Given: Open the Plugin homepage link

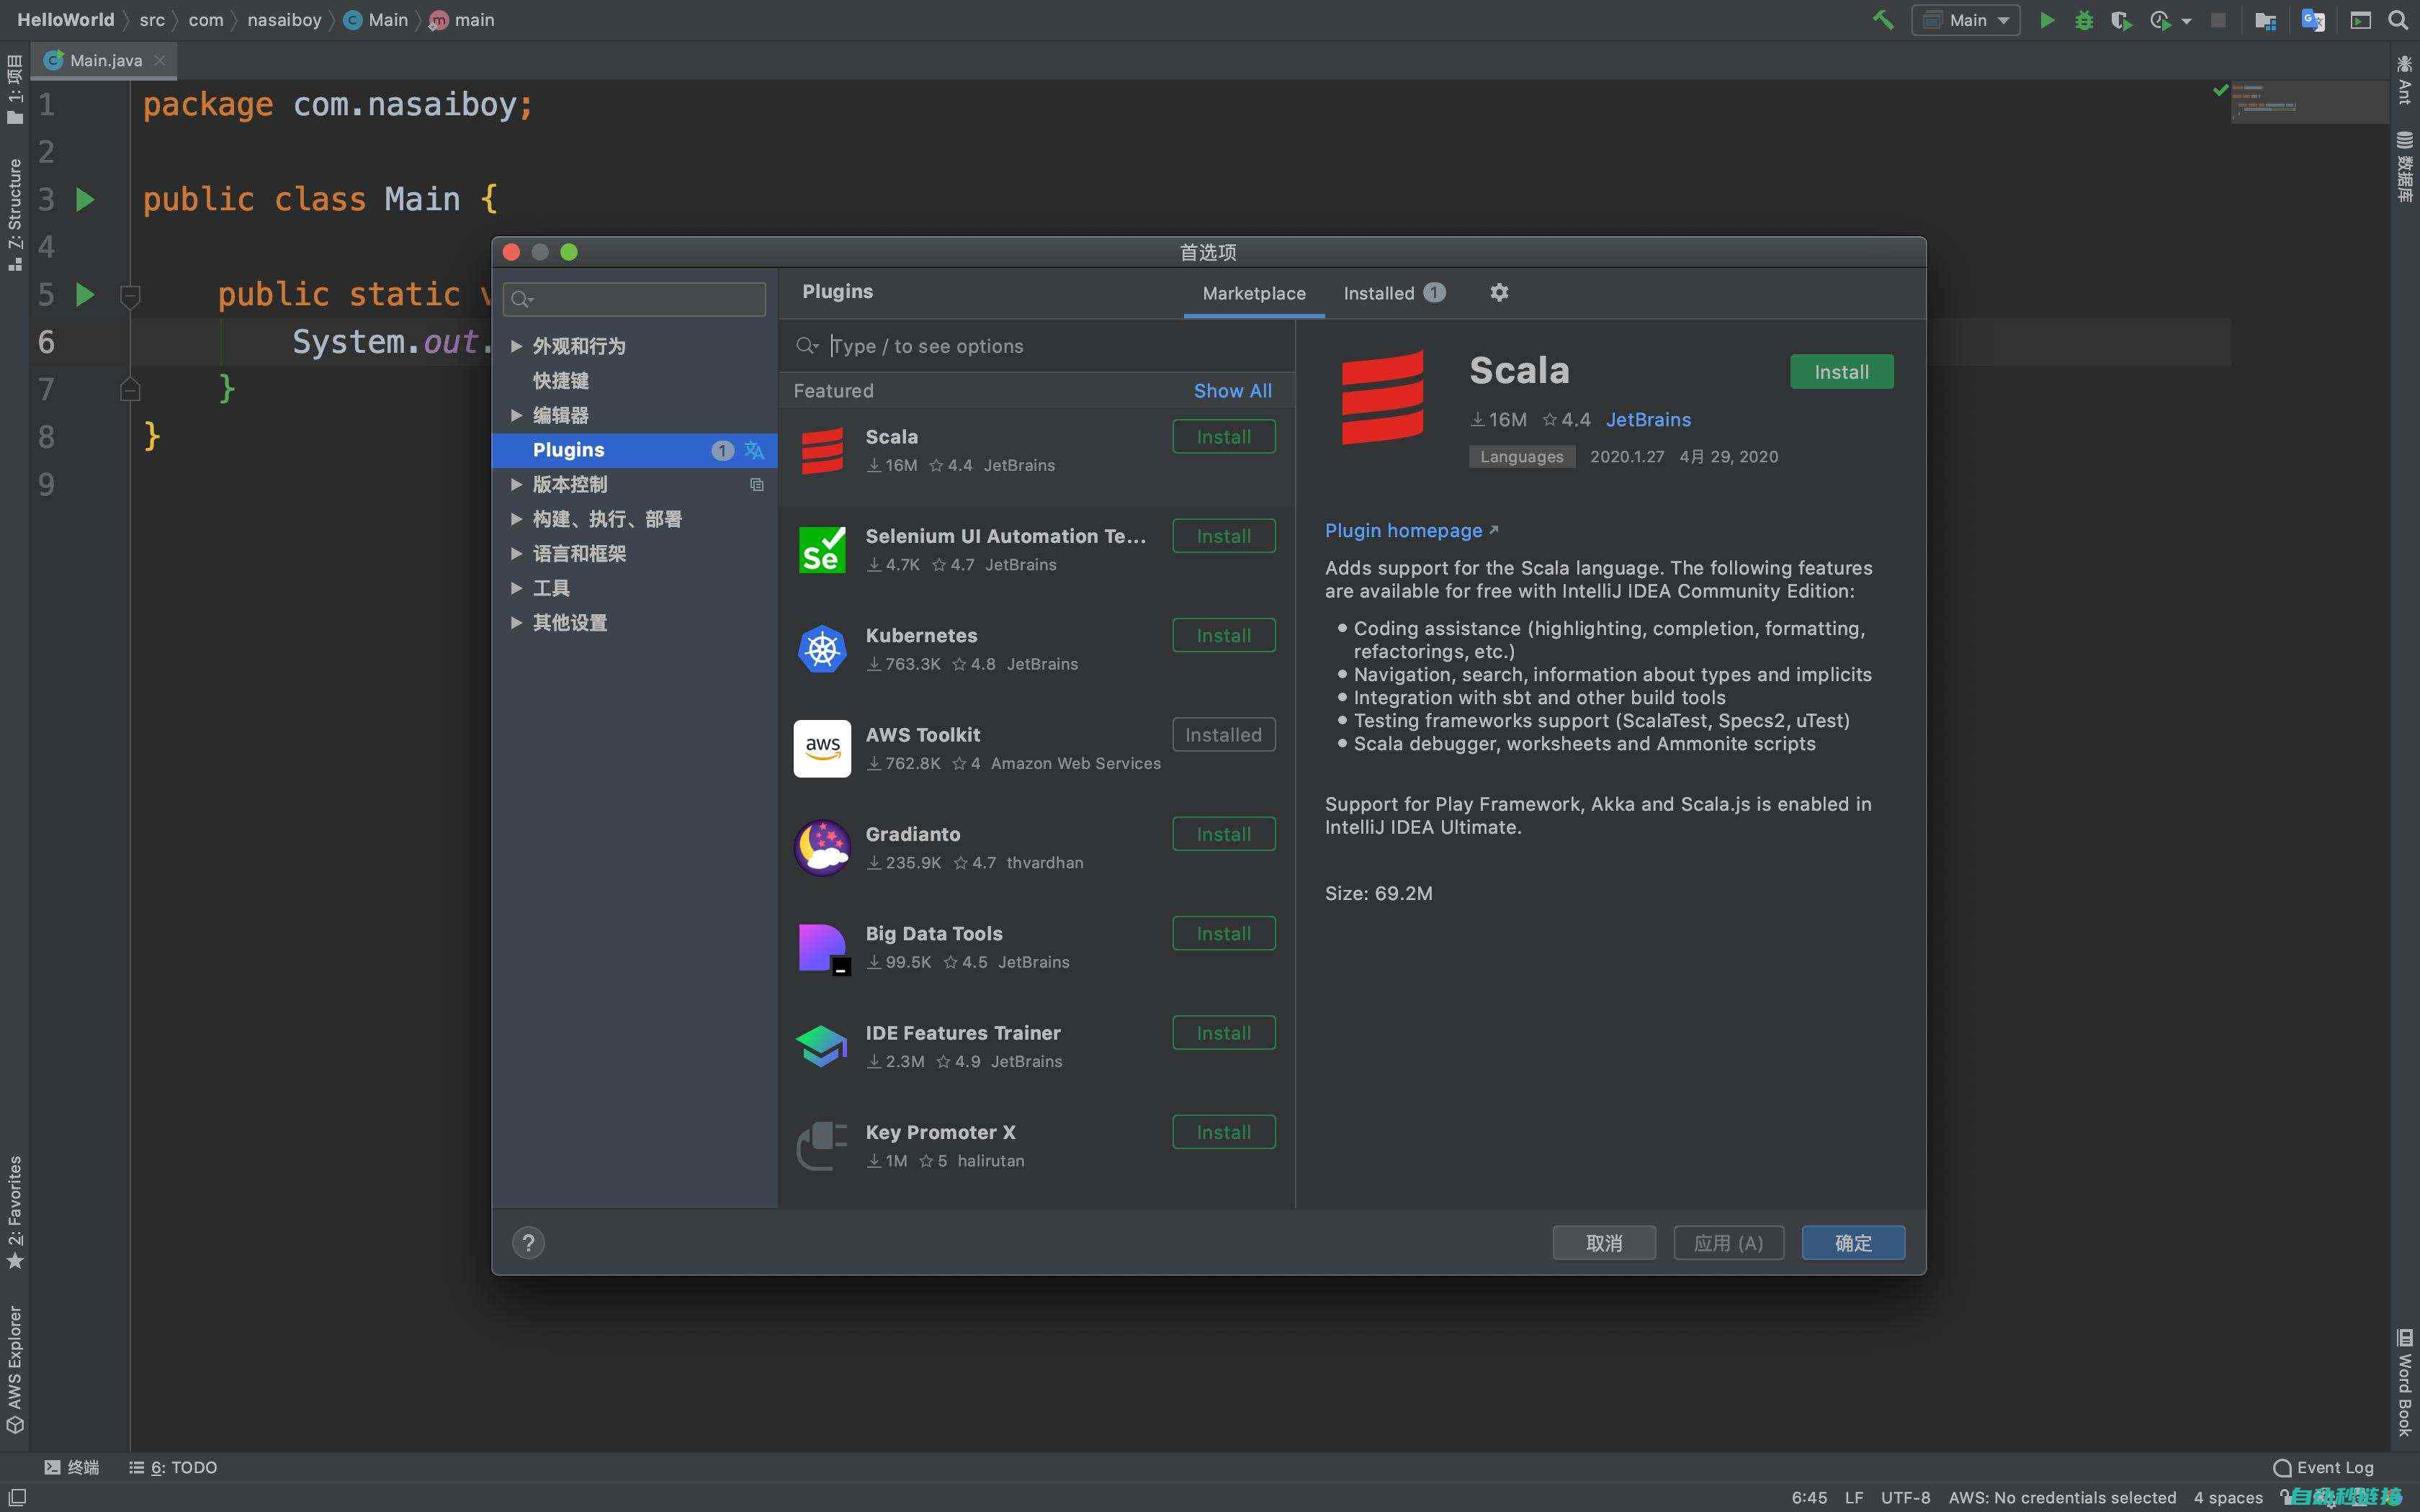Looking at the screenshot, I should pos(1402,529).
